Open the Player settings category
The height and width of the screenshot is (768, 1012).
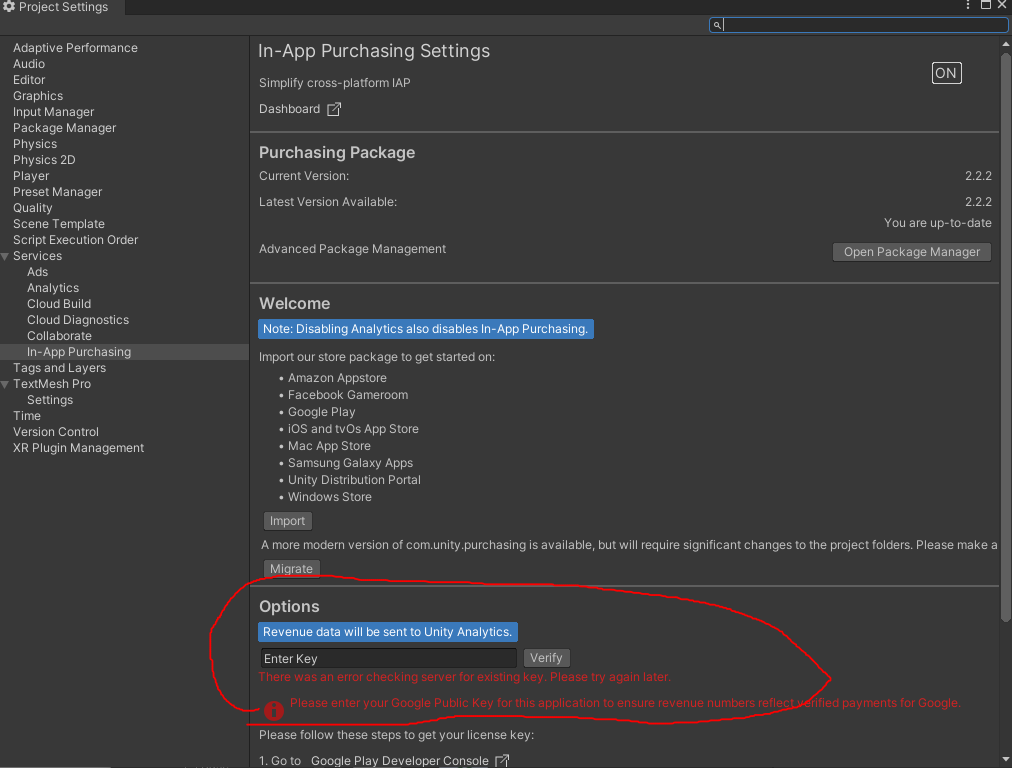31,176
